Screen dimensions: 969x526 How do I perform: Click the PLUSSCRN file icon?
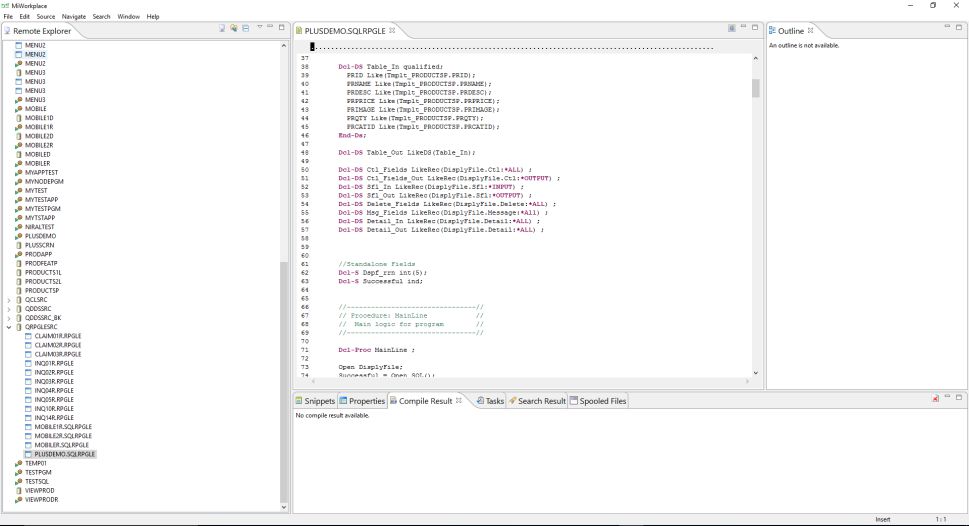[19, 245]
